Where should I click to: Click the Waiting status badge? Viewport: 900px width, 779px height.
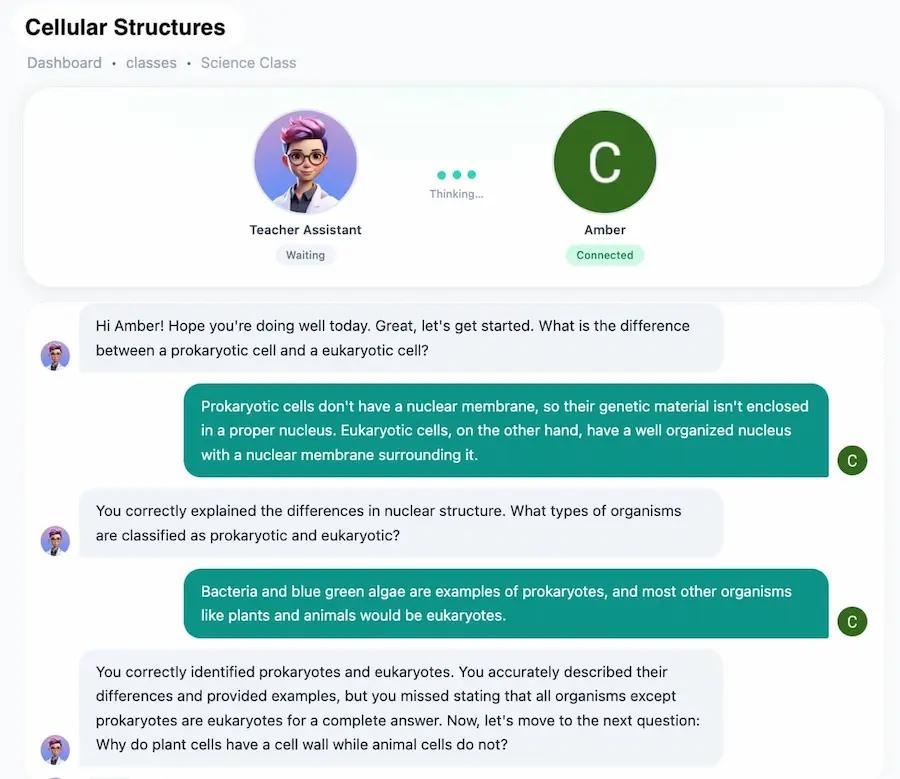coord(305,255)
